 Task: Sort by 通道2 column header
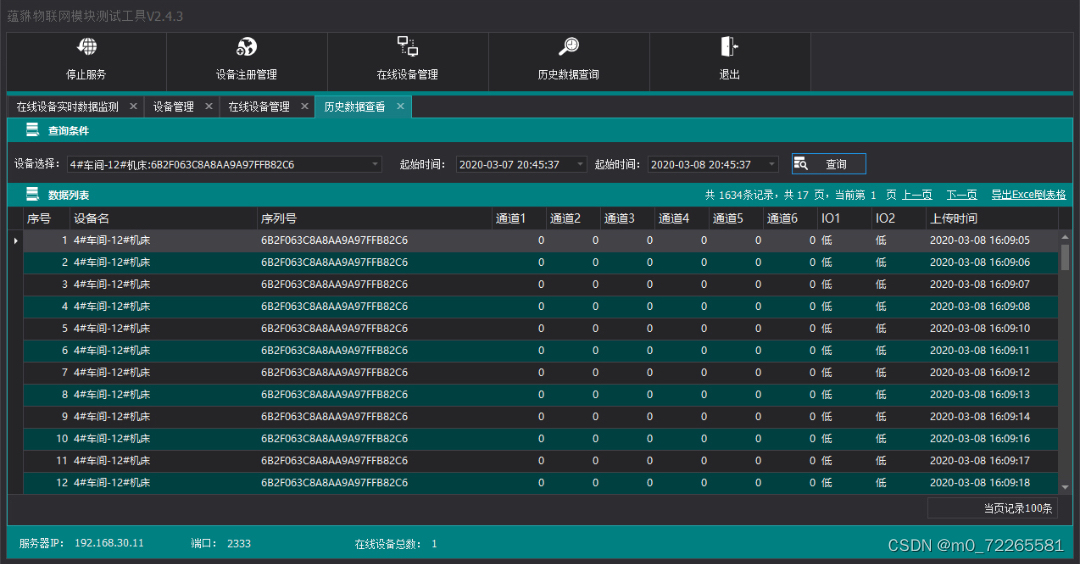point(574,218)
